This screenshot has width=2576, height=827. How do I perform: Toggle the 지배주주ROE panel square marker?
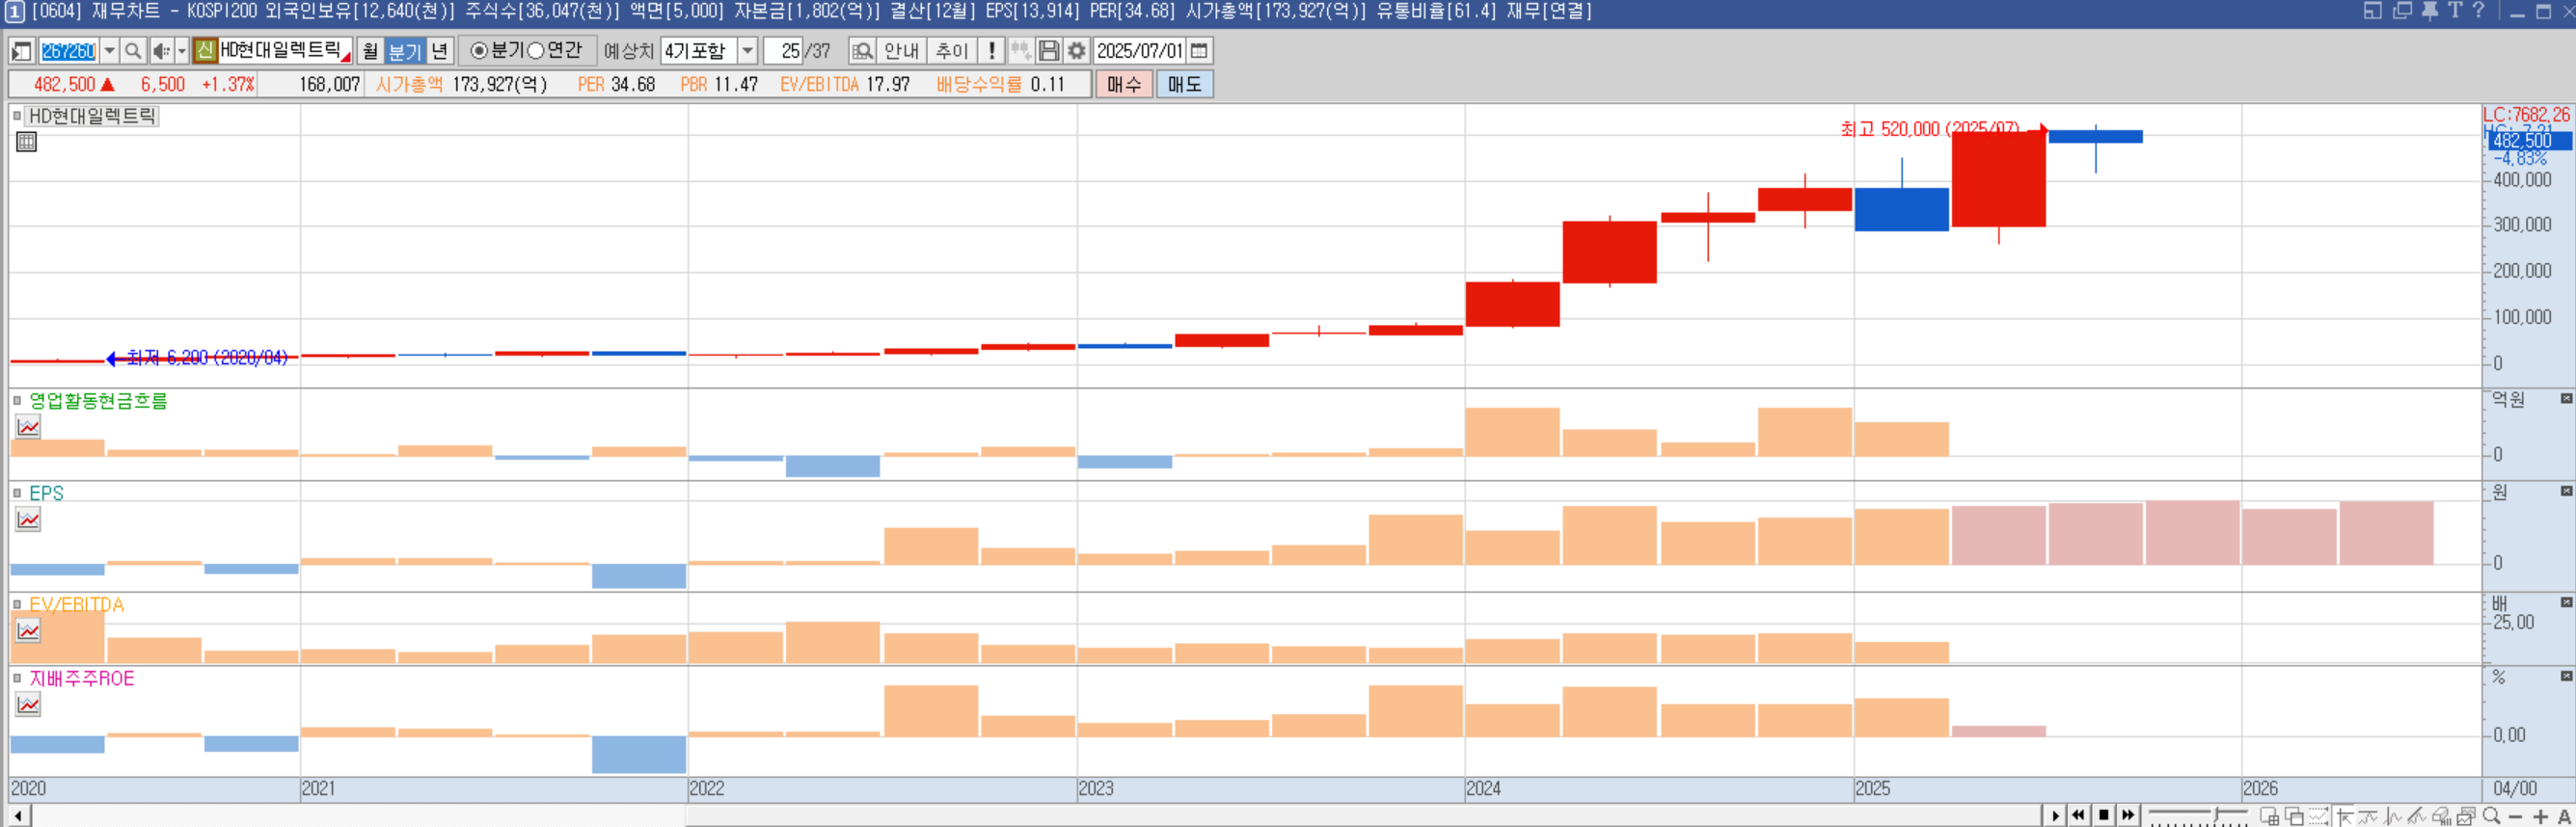pyautogui.click(x=17, y=678)
